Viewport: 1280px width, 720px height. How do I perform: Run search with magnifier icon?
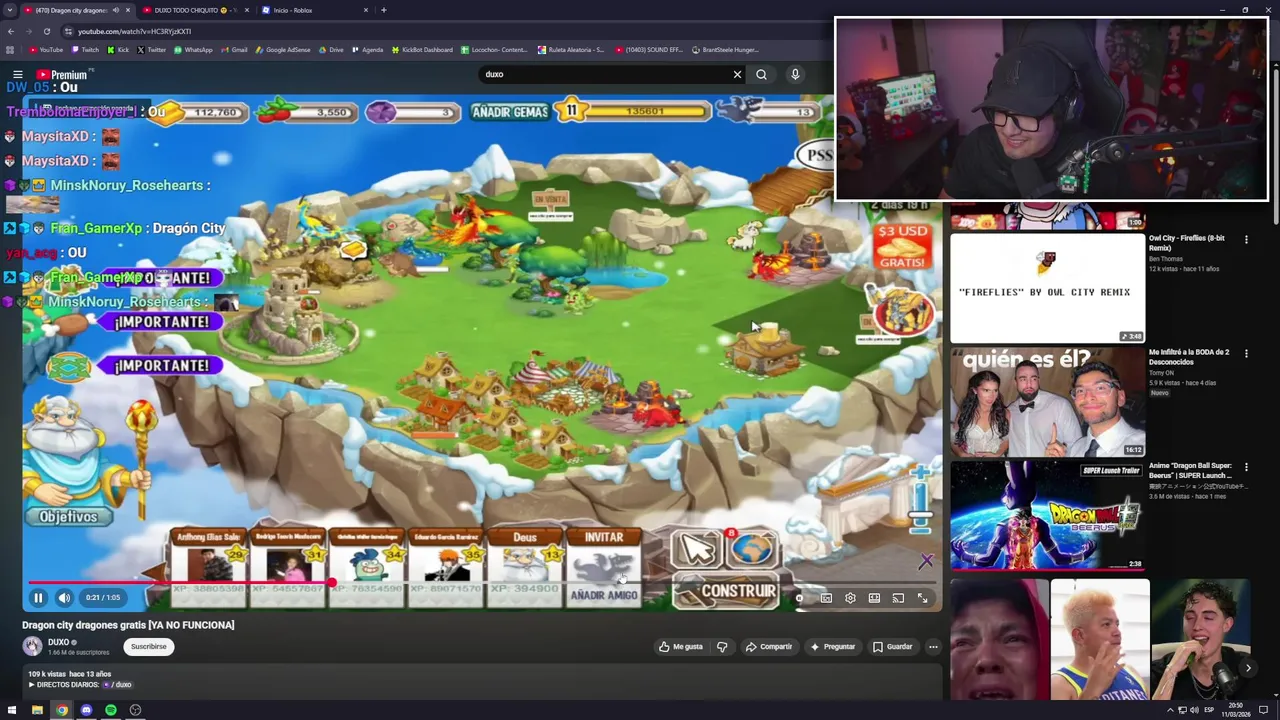pos(761,75)
